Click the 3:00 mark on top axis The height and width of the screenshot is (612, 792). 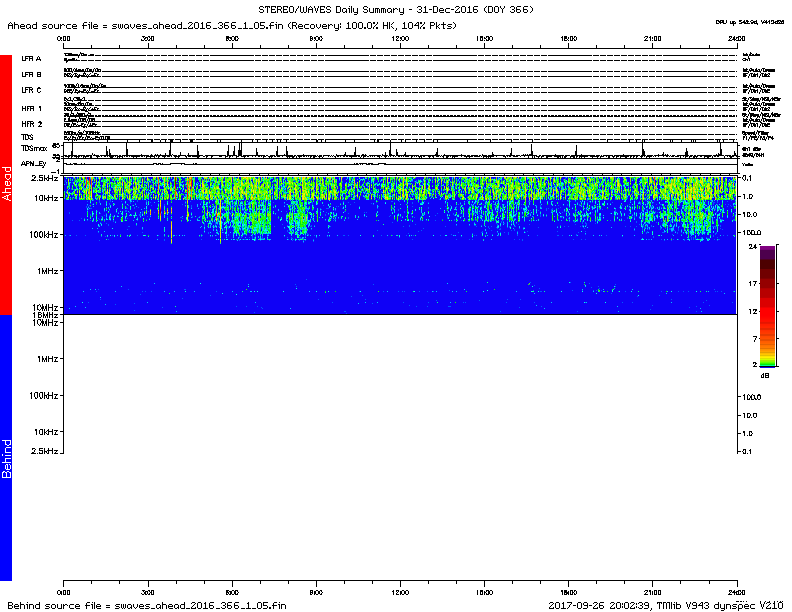pyautogui.click(x=149, y=37)
